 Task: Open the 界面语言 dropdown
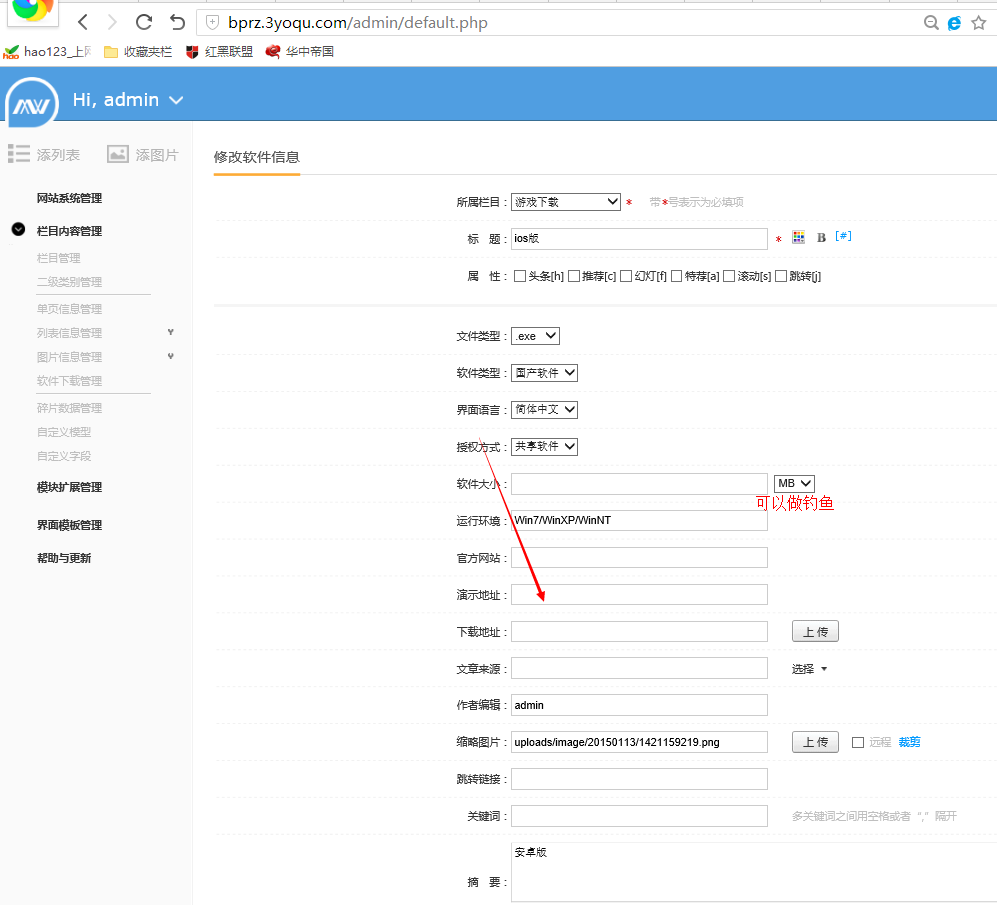(544, 410)
